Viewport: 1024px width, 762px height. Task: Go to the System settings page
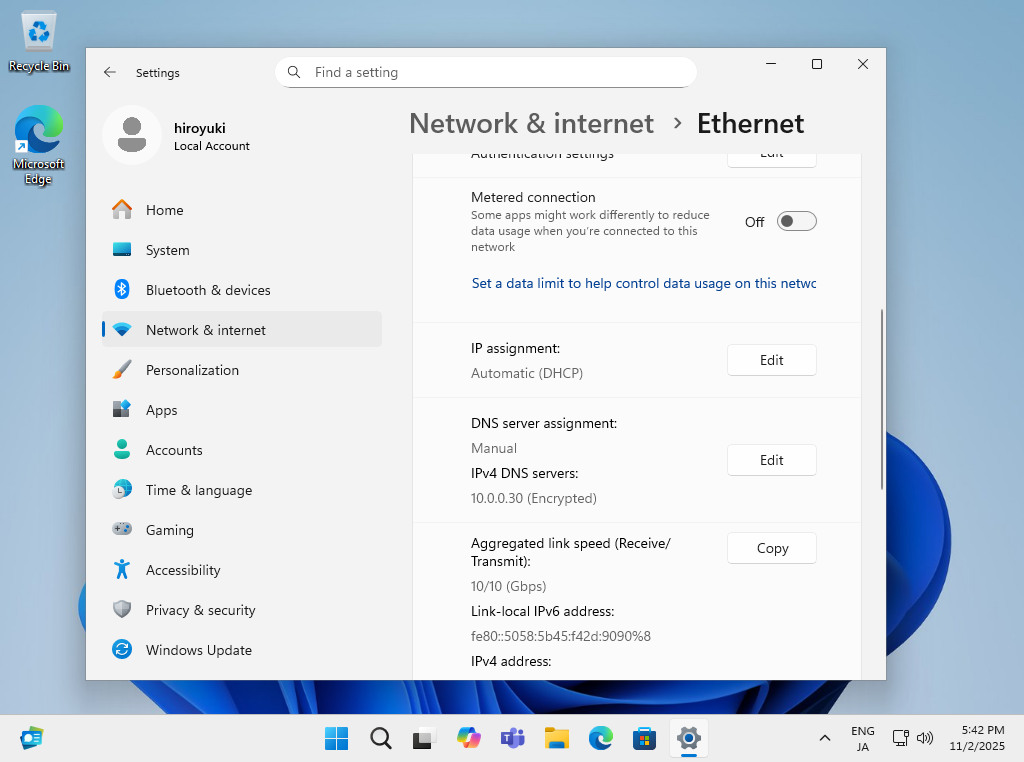[x=167, y=250]
